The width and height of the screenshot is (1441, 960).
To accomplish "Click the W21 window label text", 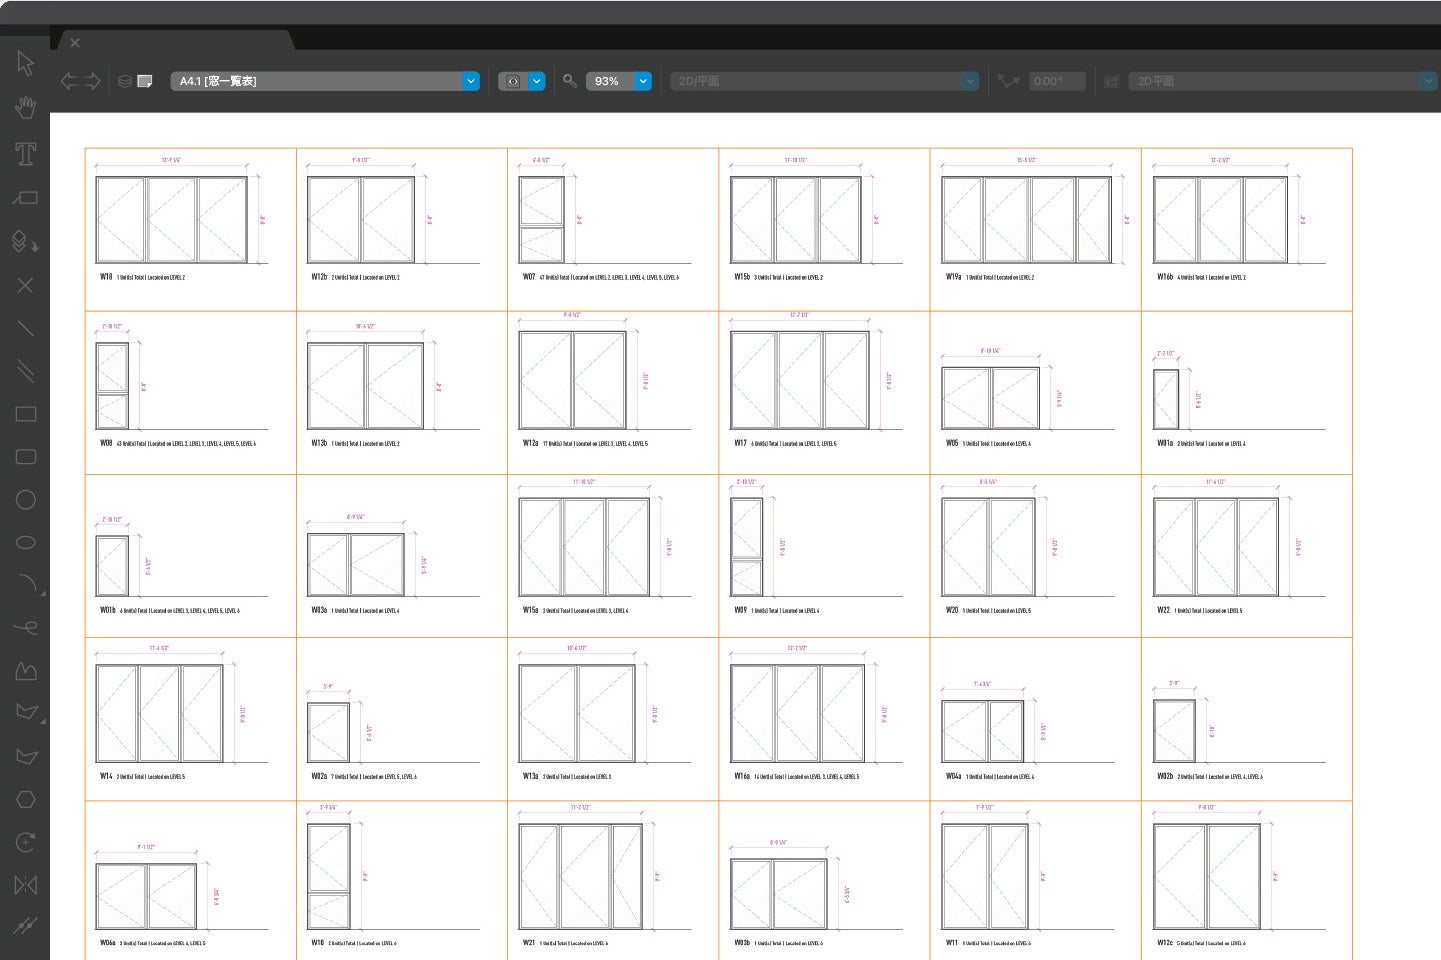I will (528, 943).
